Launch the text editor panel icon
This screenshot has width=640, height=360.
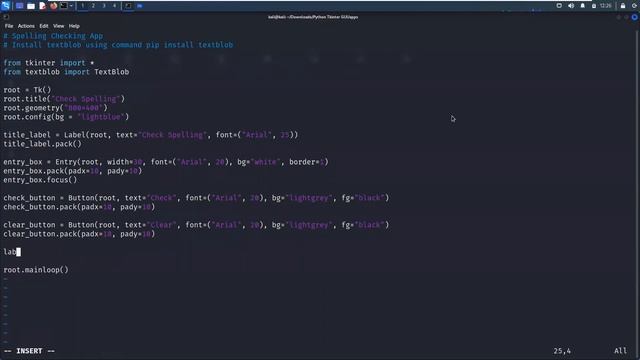42,6
